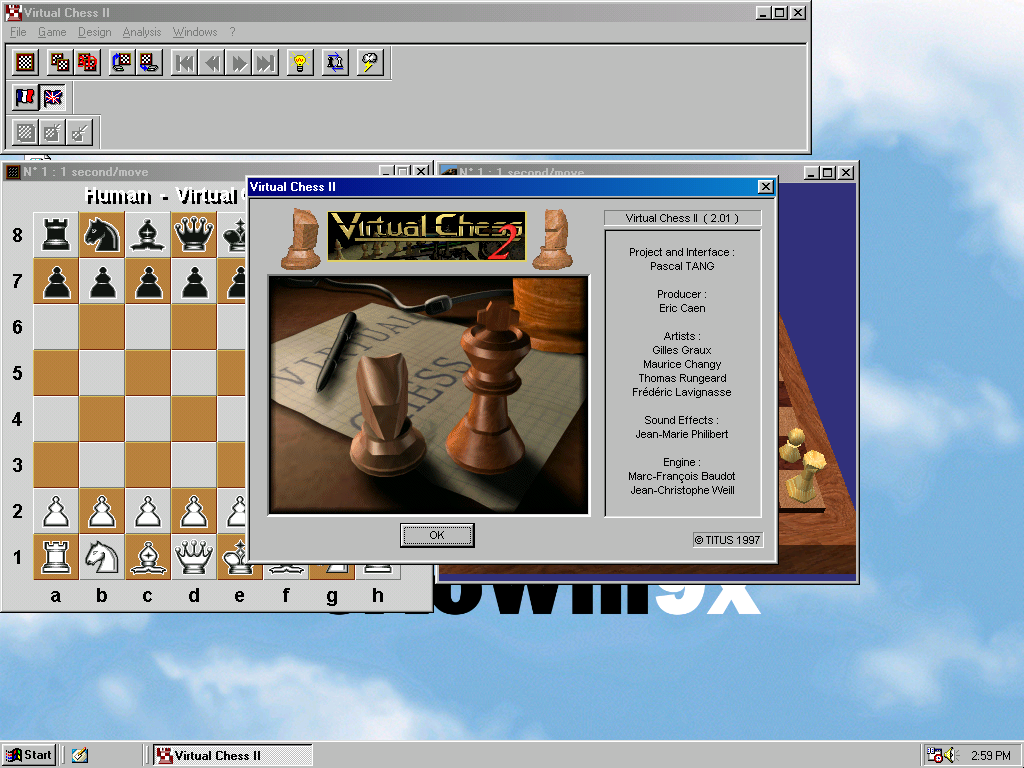Select the white pawn on a2

tap(56, 511)
